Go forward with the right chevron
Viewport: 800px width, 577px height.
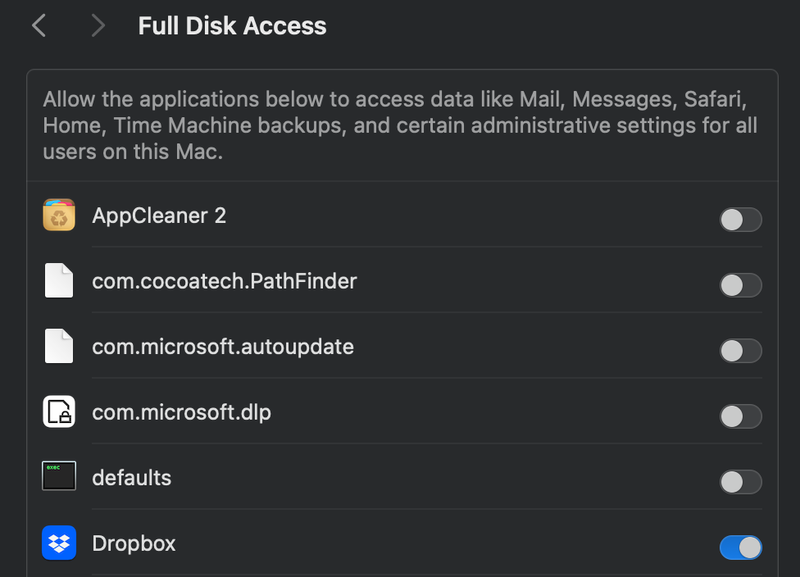(97, 26)
